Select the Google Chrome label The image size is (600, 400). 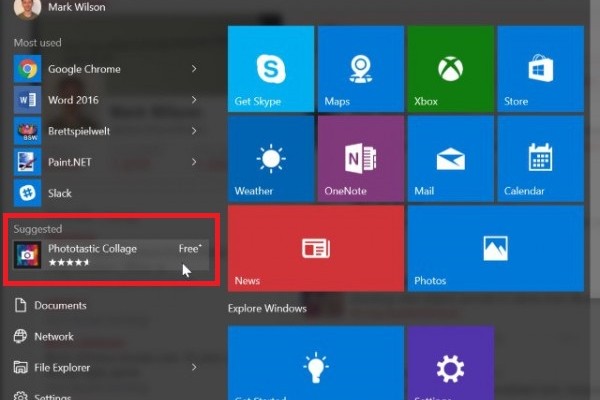coord(84,69)
